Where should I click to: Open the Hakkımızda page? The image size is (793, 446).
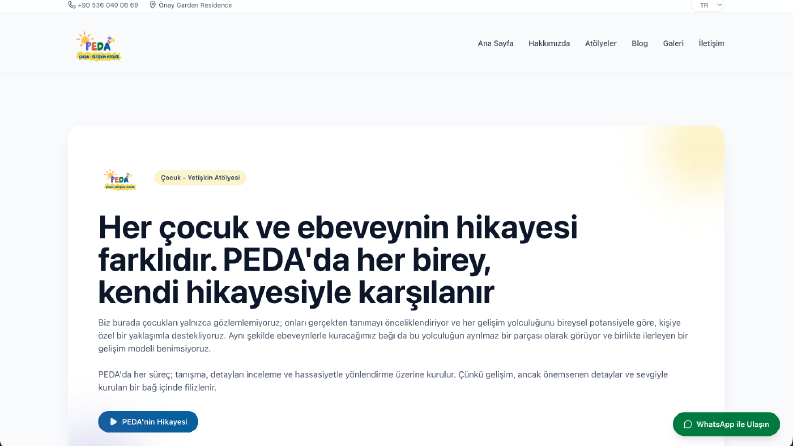tap(549, 43)
